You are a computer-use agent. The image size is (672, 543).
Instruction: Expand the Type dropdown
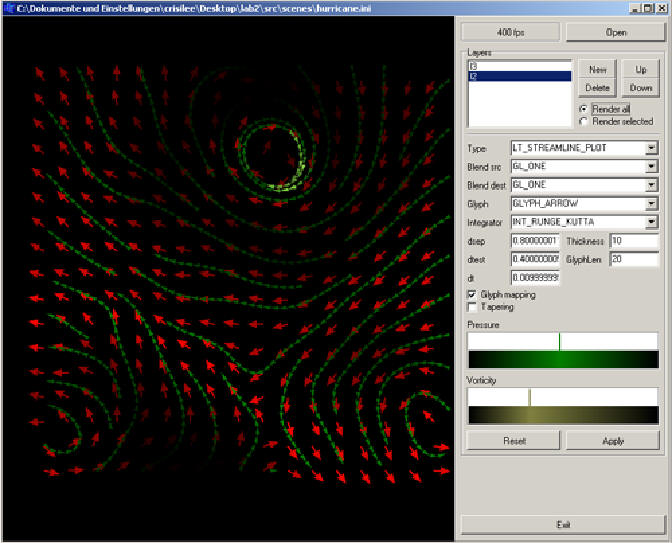click(651, 148)
